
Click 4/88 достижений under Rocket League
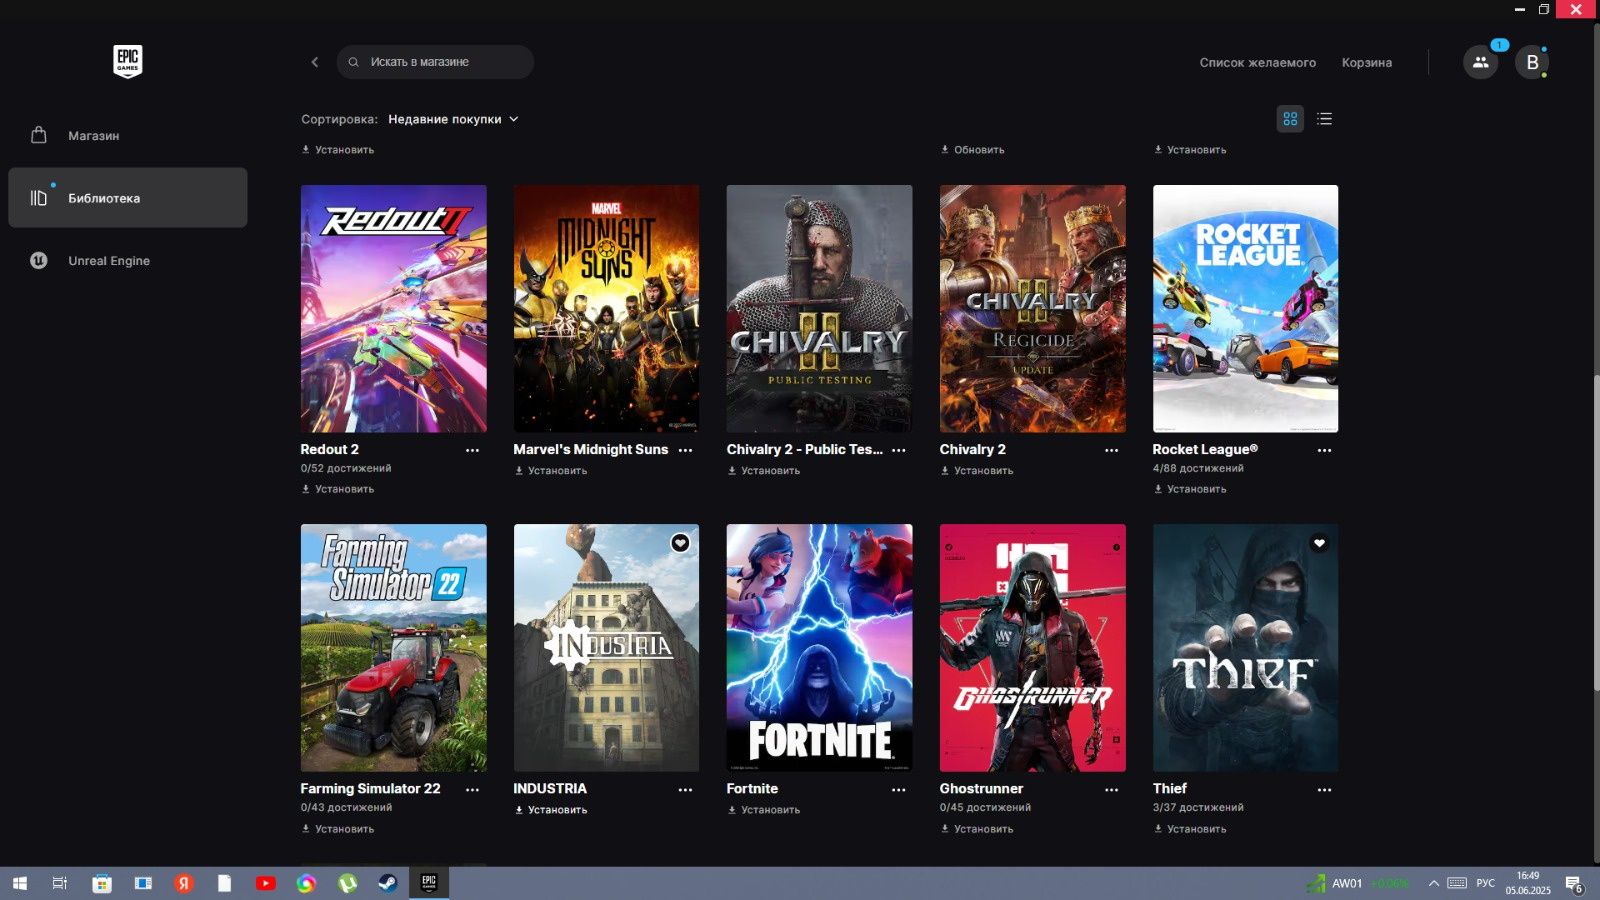point(1198,468)
